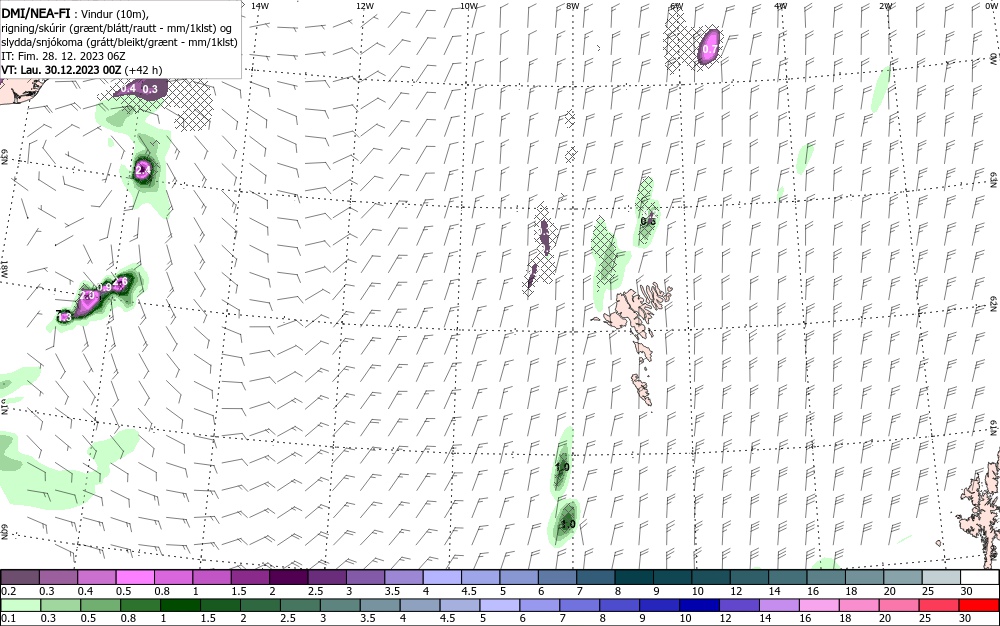The height and width of the screenshot is (626, 1000).
Task: Click the '3.5' number under the upper colour scale
Action: pos(392,591)
